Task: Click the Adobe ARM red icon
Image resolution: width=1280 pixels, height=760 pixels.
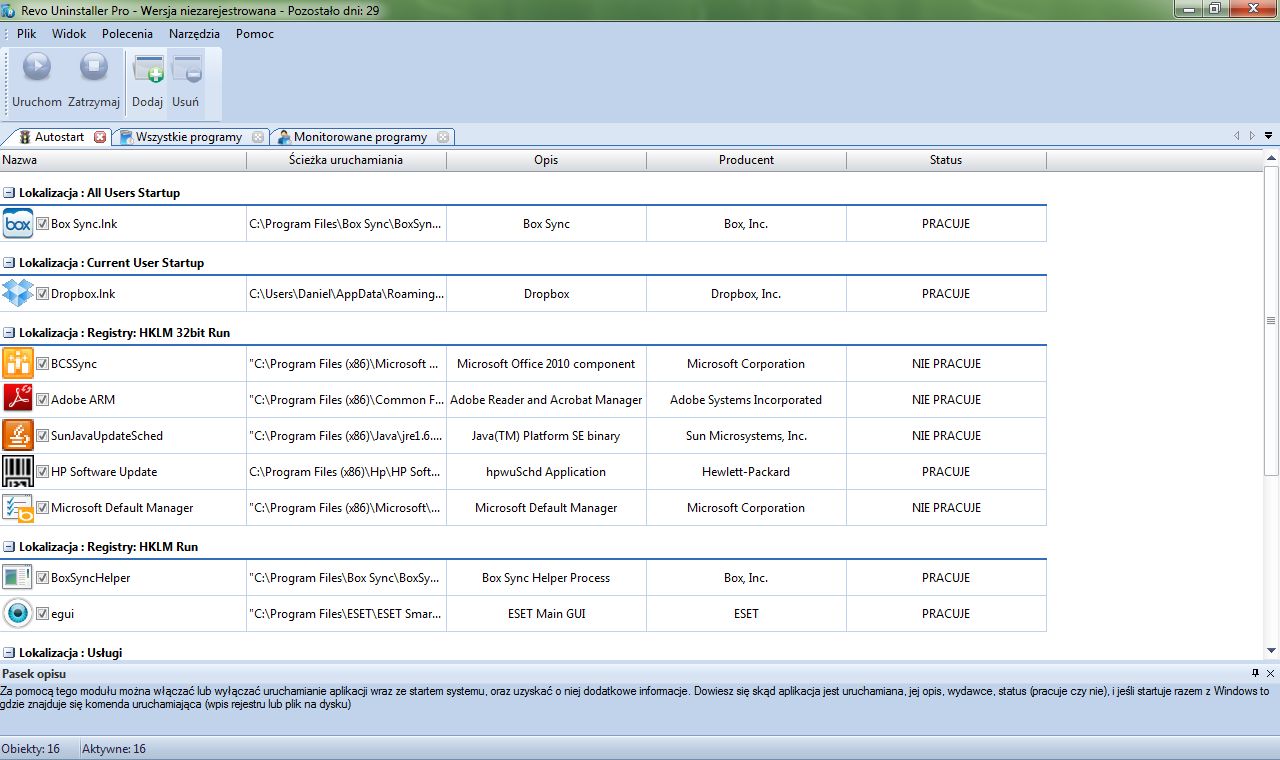Action: (18, 400)
